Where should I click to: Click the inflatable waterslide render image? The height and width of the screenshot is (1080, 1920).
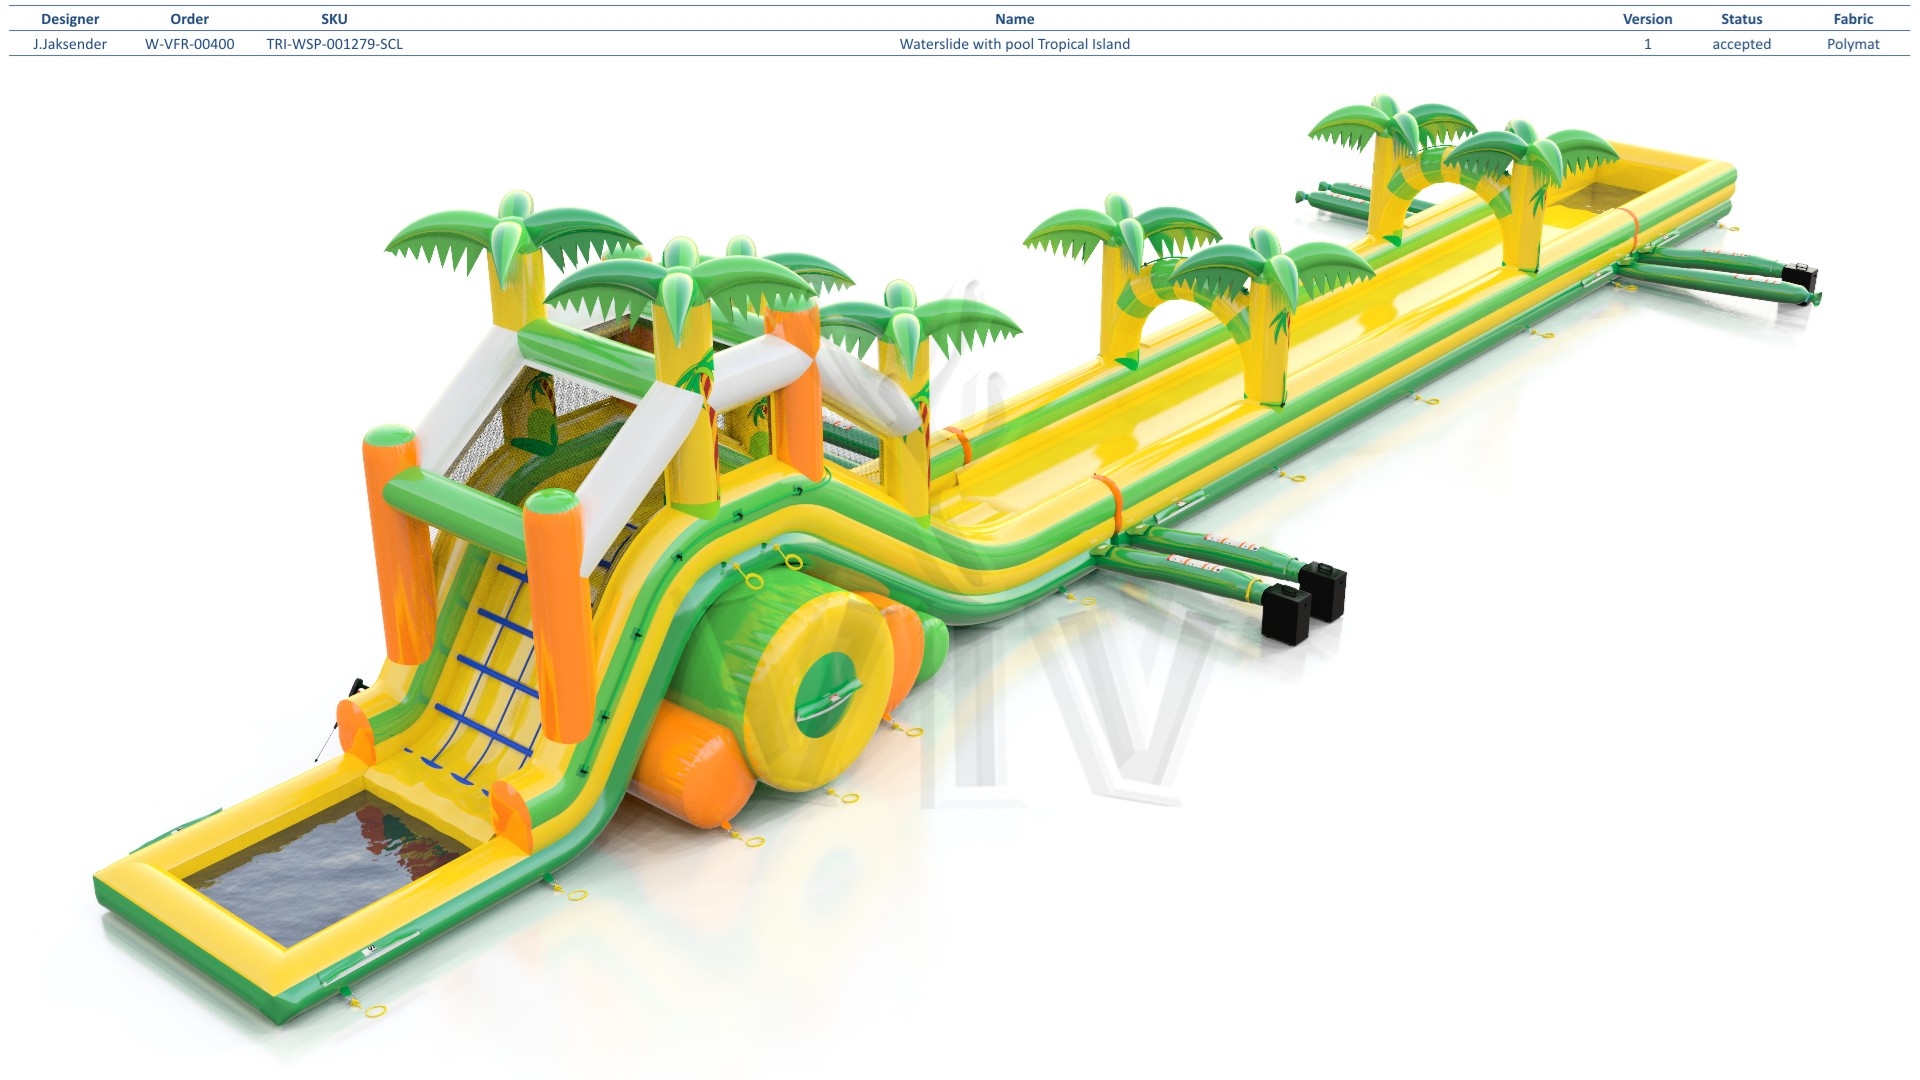(958, 560)
